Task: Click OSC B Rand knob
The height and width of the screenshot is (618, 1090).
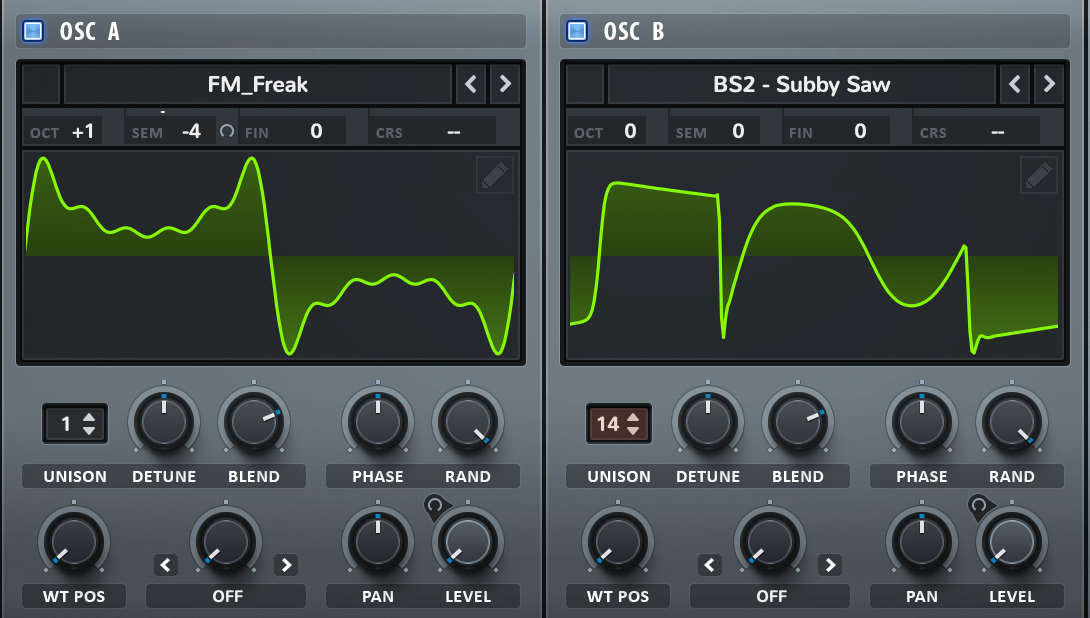Action: 1011,422
